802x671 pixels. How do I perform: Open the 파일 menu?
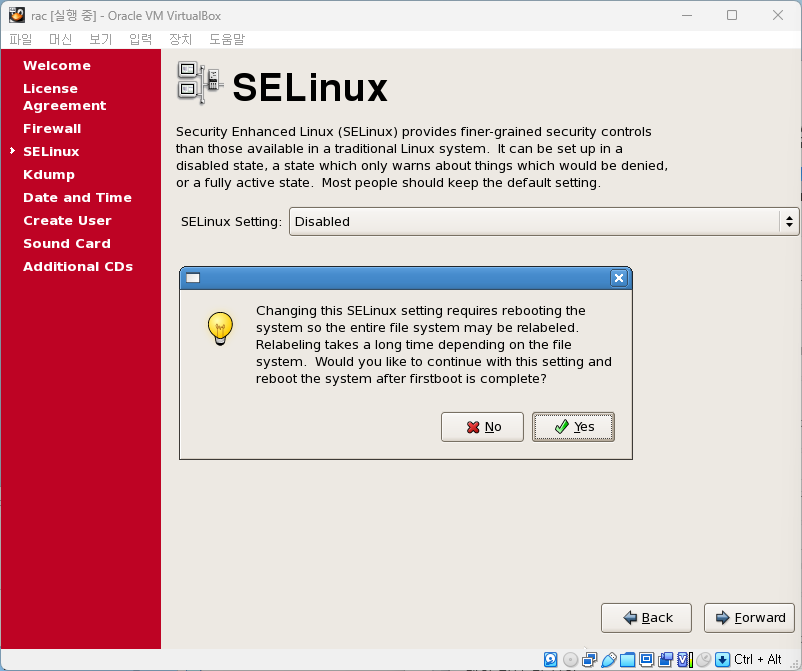[20, 39]
